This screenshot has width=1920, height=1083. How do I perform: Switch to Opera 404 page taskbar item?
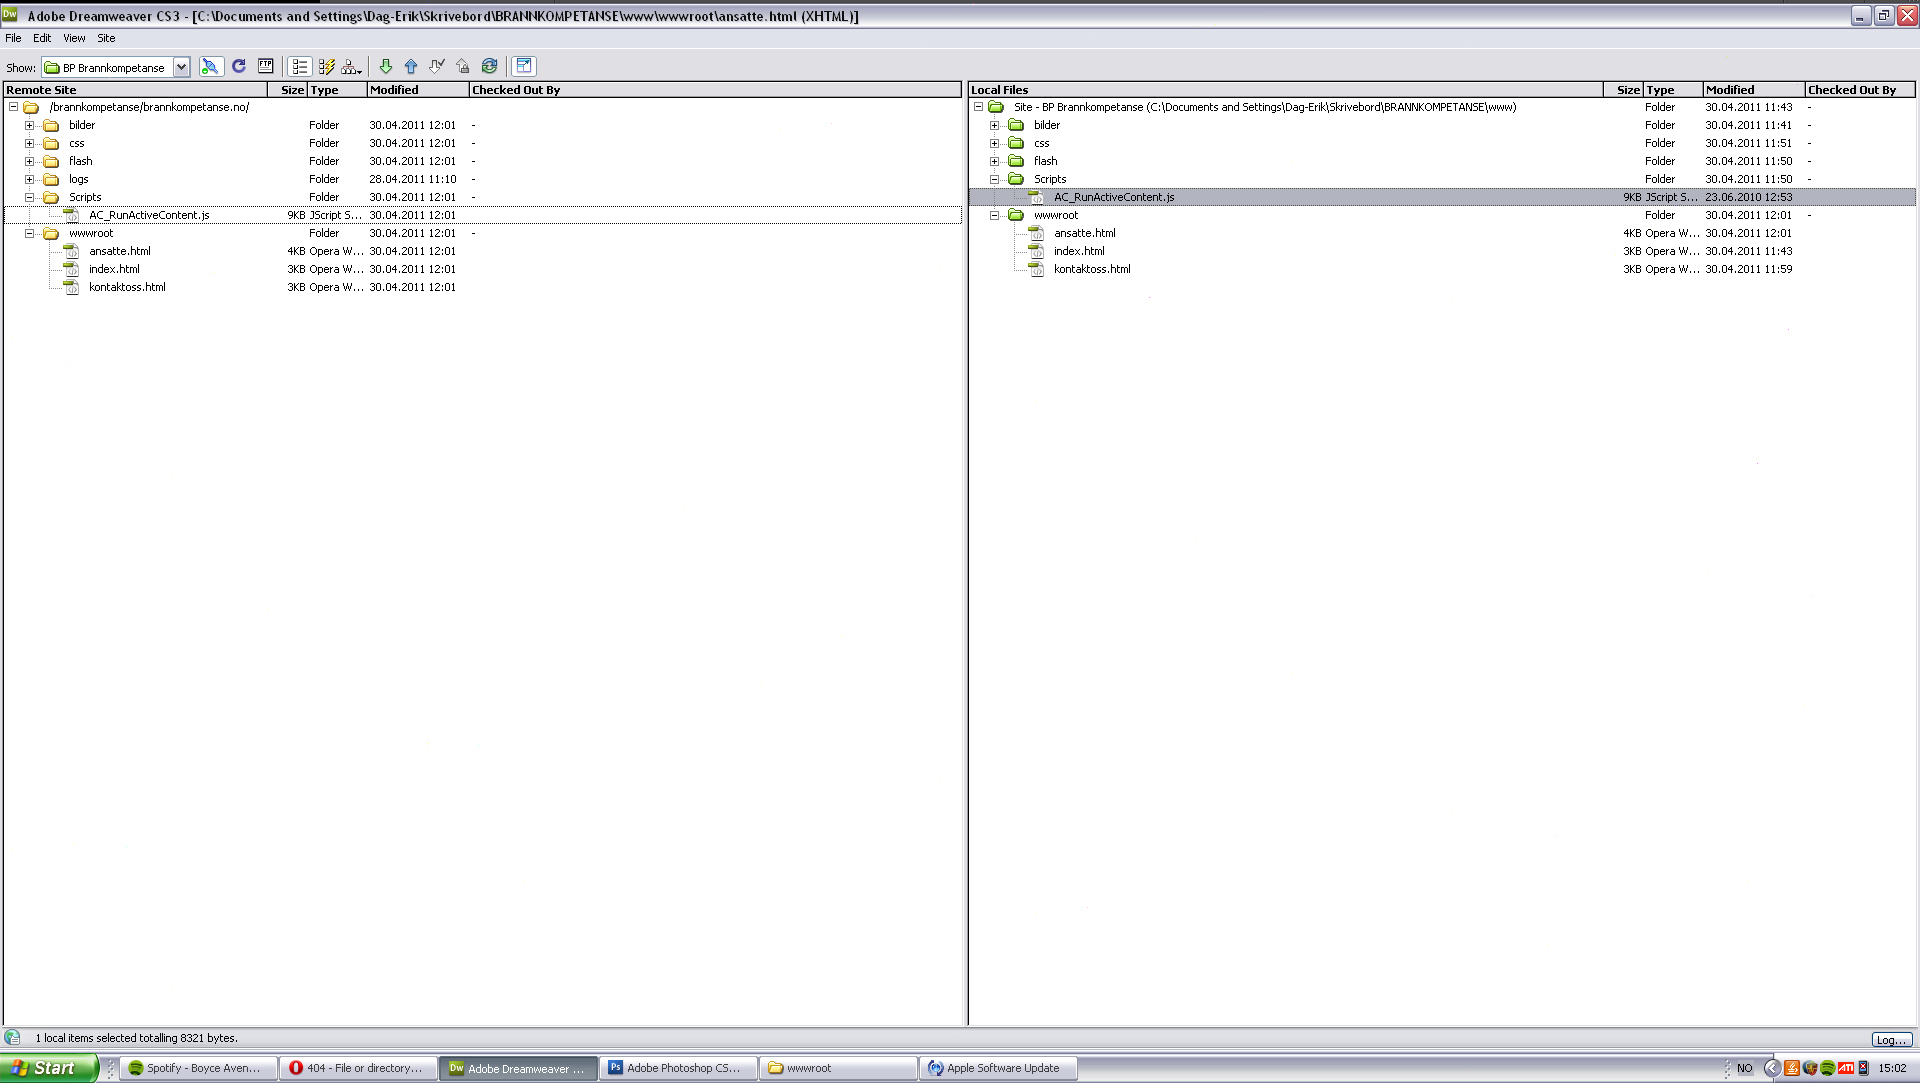tap(358, 1068)
